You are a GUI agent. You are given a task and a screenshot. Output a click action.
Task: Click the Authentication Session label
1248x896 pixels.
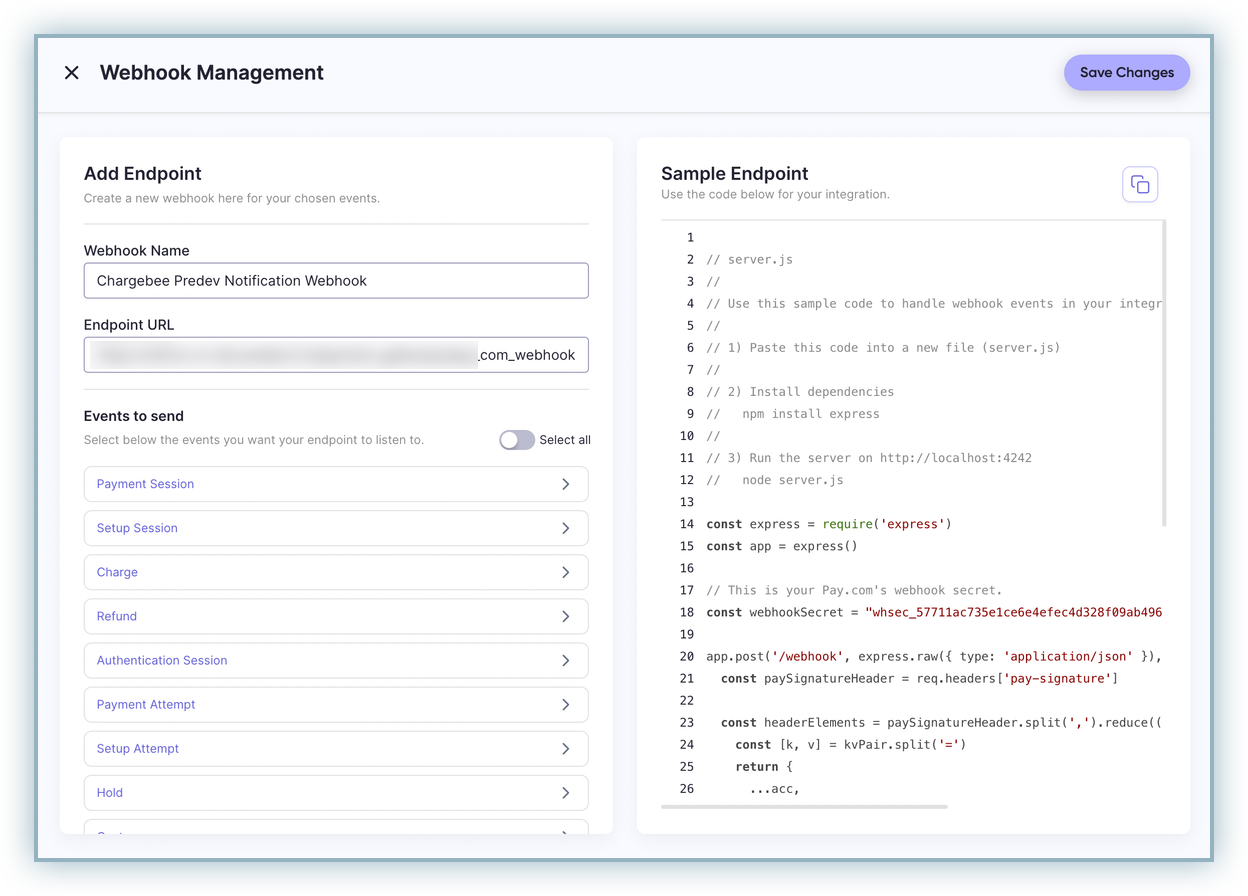(162, 660)
